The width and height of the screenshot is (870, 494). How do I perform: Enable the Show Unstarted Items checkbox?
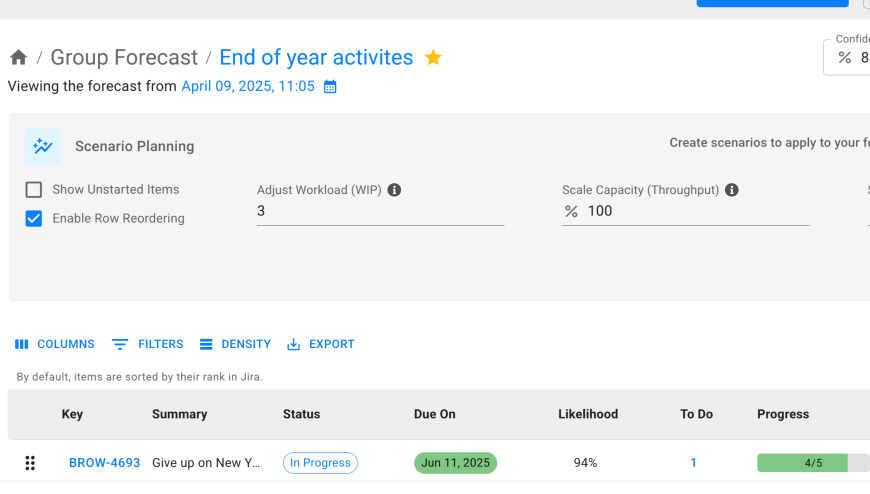(34, 190)
